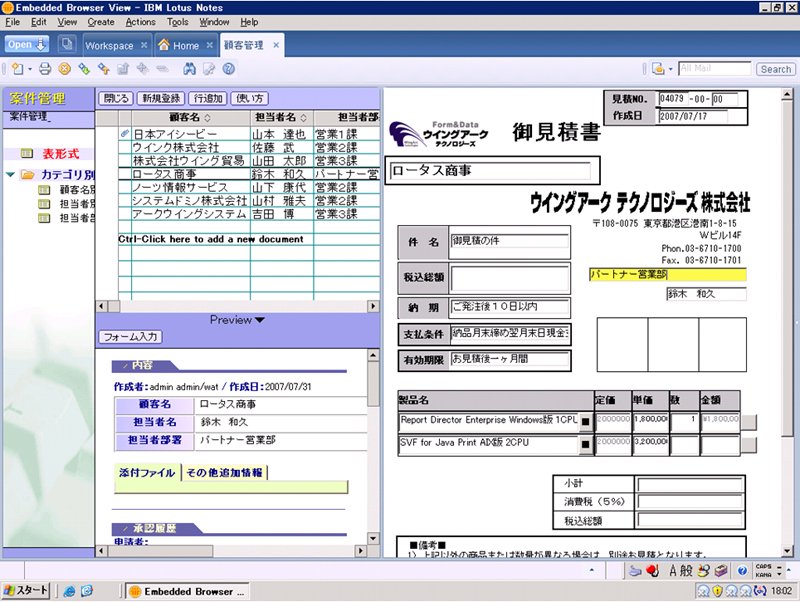Screen dimensions: 800x602
Task: Switch to その他追加情報 tab in preview
Action: tap(224, 472)
